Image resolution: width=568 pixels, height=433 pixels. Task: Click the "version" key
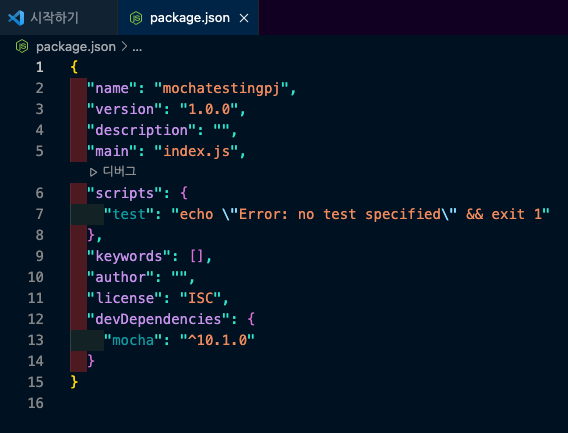tap(125, 109)
